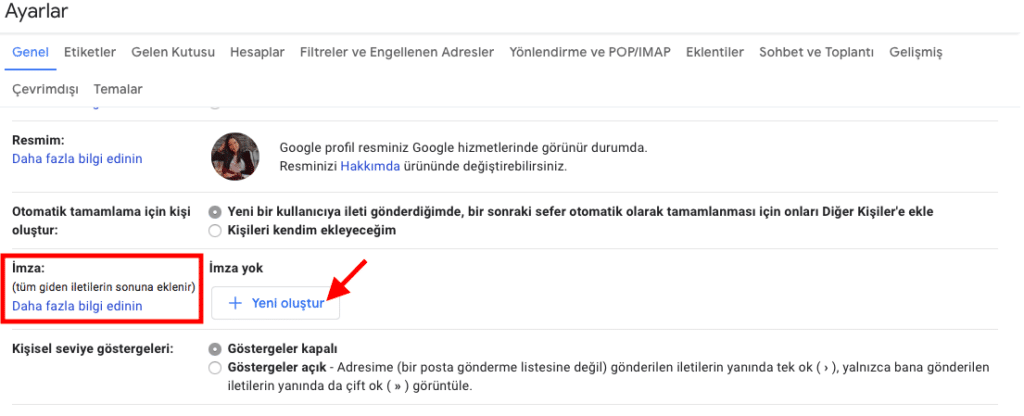Viewport: 1024px width, 416px height.
Task: Open the Sohbet ve Toplantı tab
Action: click(x=816, y=52)
